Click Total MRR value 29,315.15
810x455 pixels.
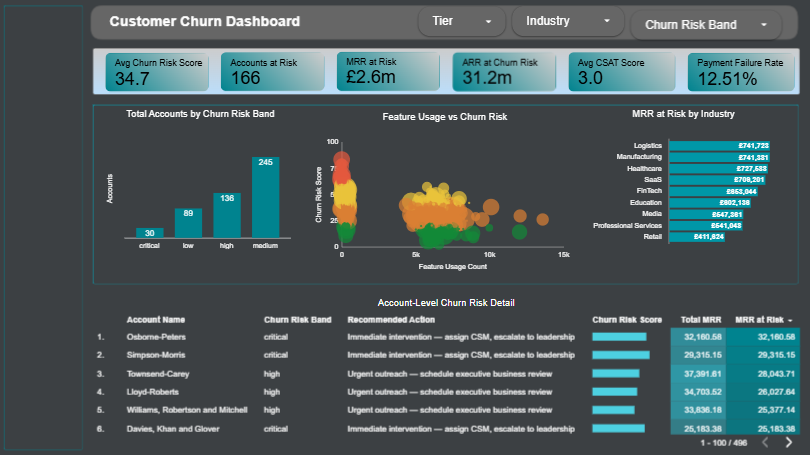[703, 355]
